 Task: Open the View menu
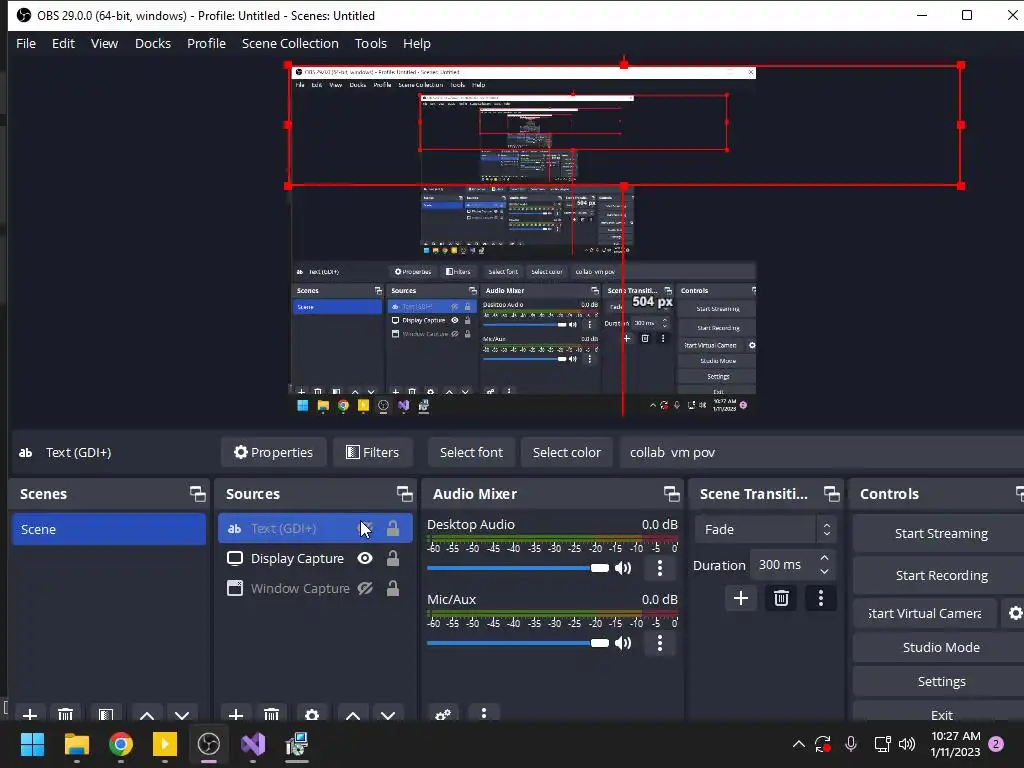tap(104, 43)
